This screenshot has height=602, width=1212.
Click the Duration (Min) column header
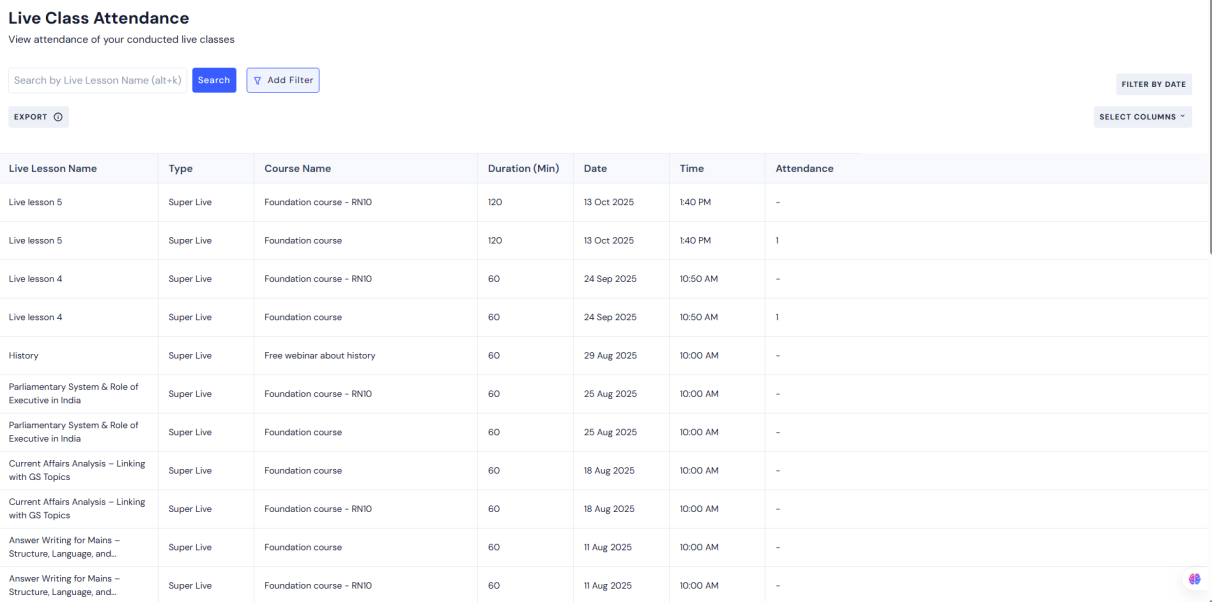click(x=523, y=169)
